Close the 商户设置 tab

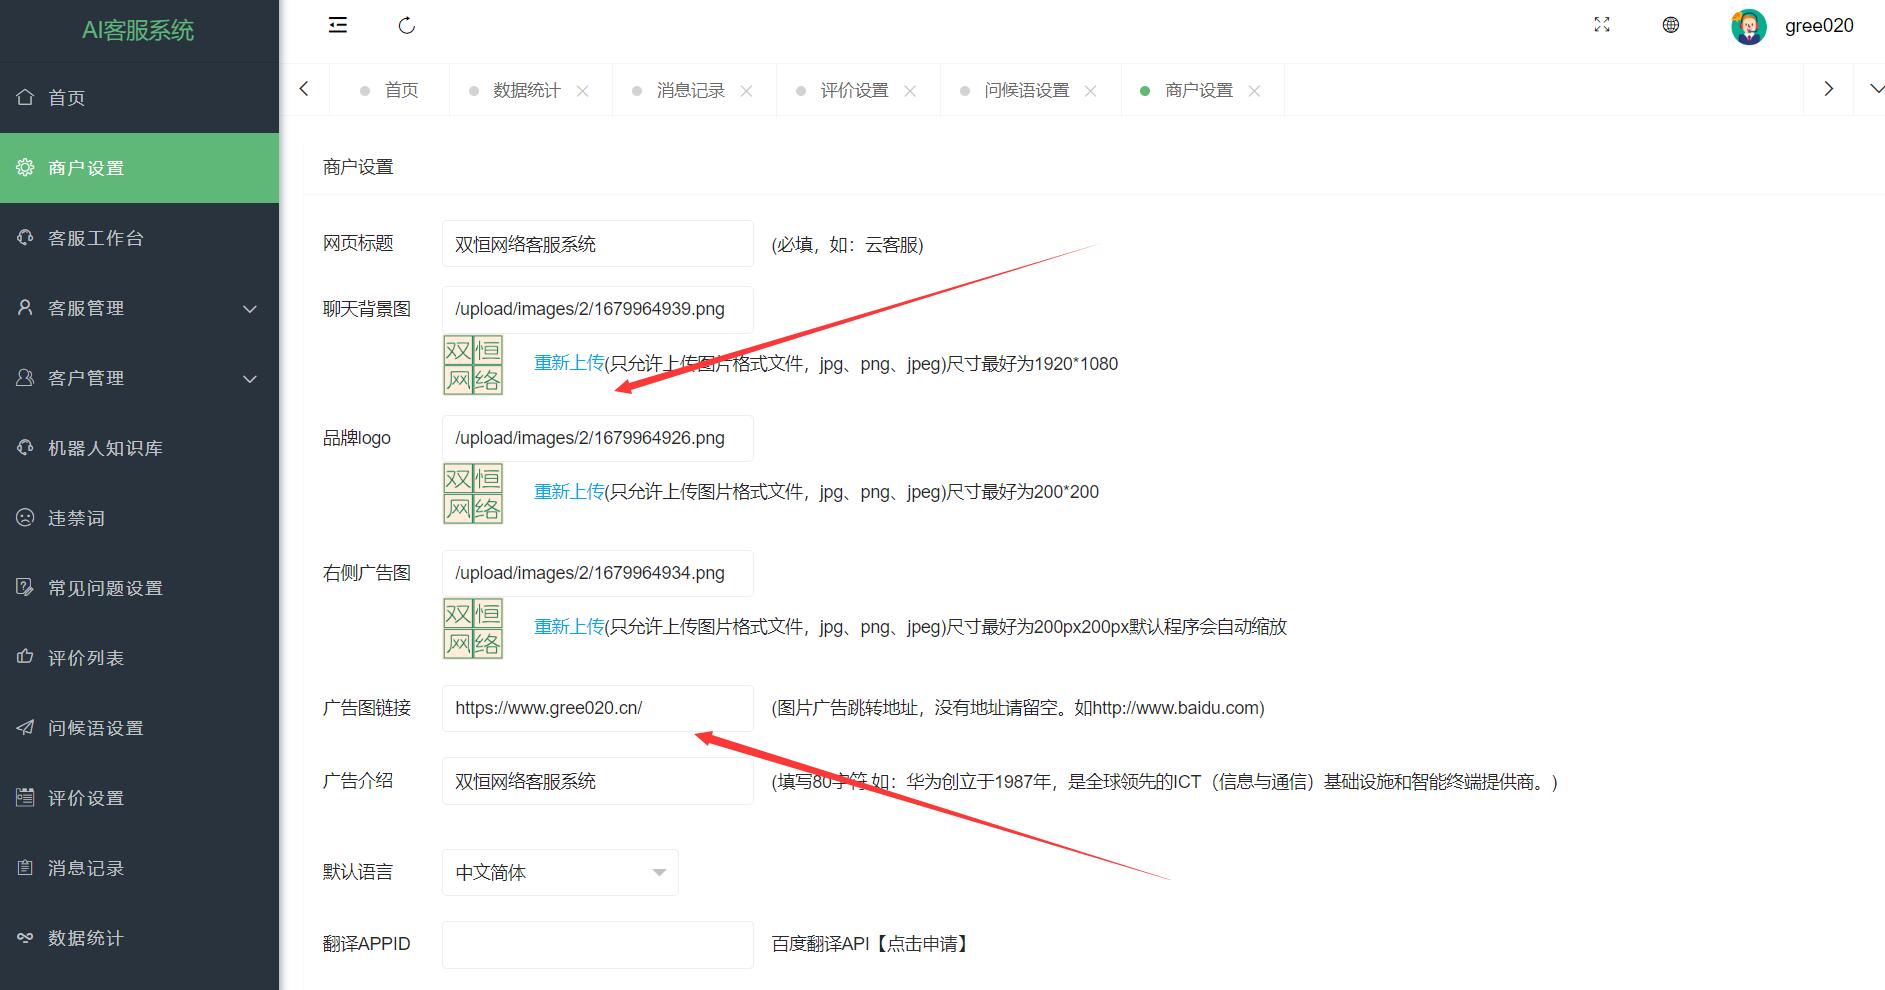(1254, 91)
